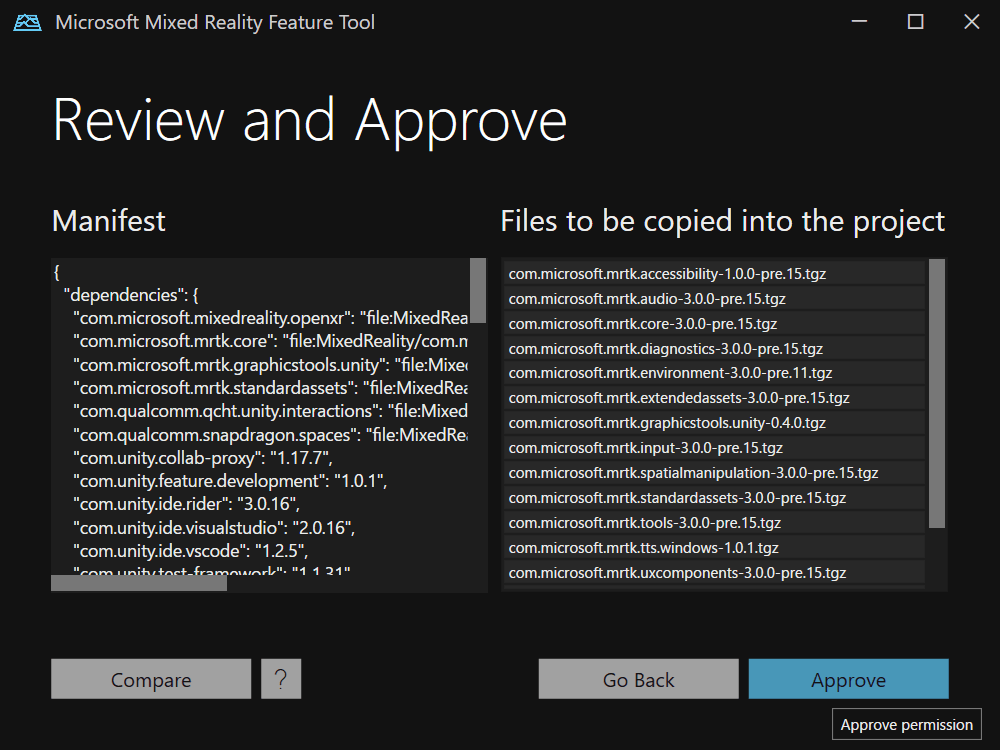Click the files list vertical scrollbar thumb

[937, 393]
